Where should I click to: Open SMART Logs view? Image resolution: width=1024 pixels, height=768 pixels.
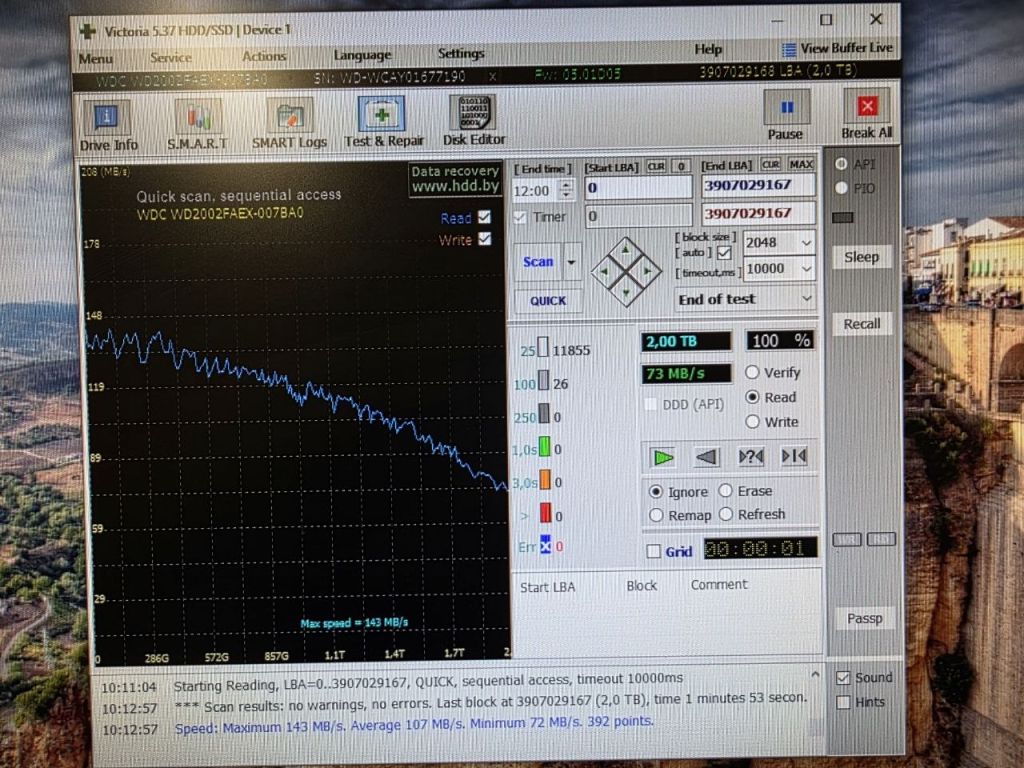tap(289, 125)
